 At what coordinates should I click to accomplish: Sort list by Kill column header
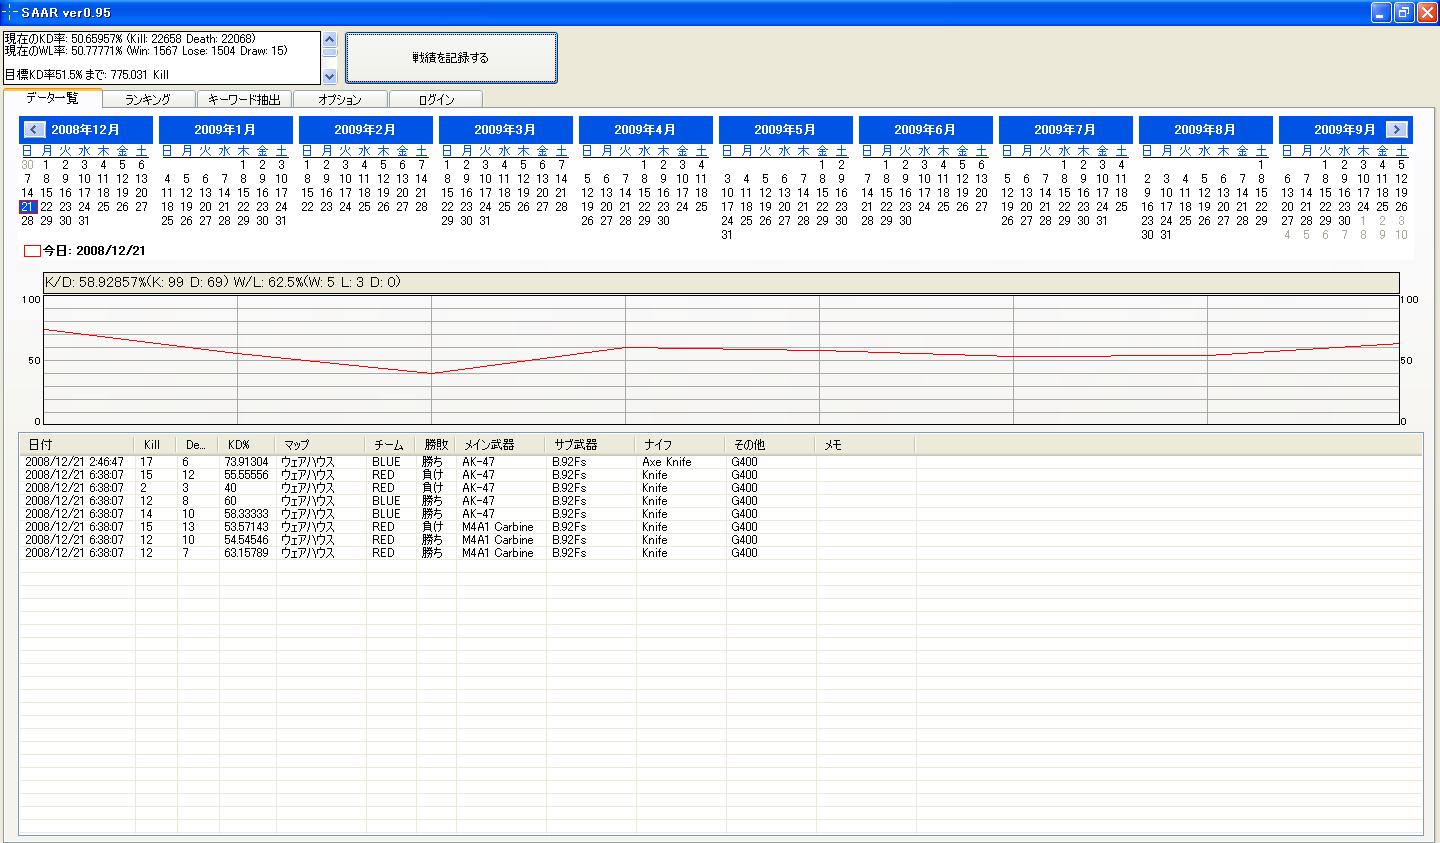coord(155,444)
